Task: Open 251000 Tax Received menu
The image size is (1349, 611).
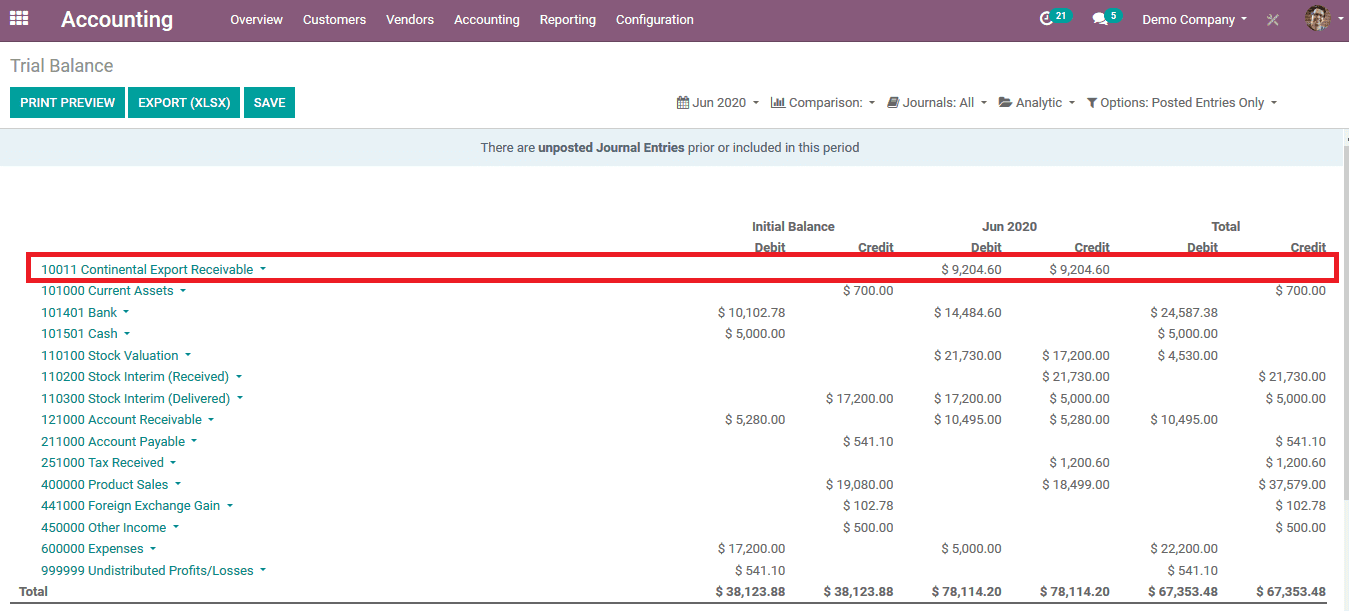Action: pyautogui.click(x=108, y=463)
